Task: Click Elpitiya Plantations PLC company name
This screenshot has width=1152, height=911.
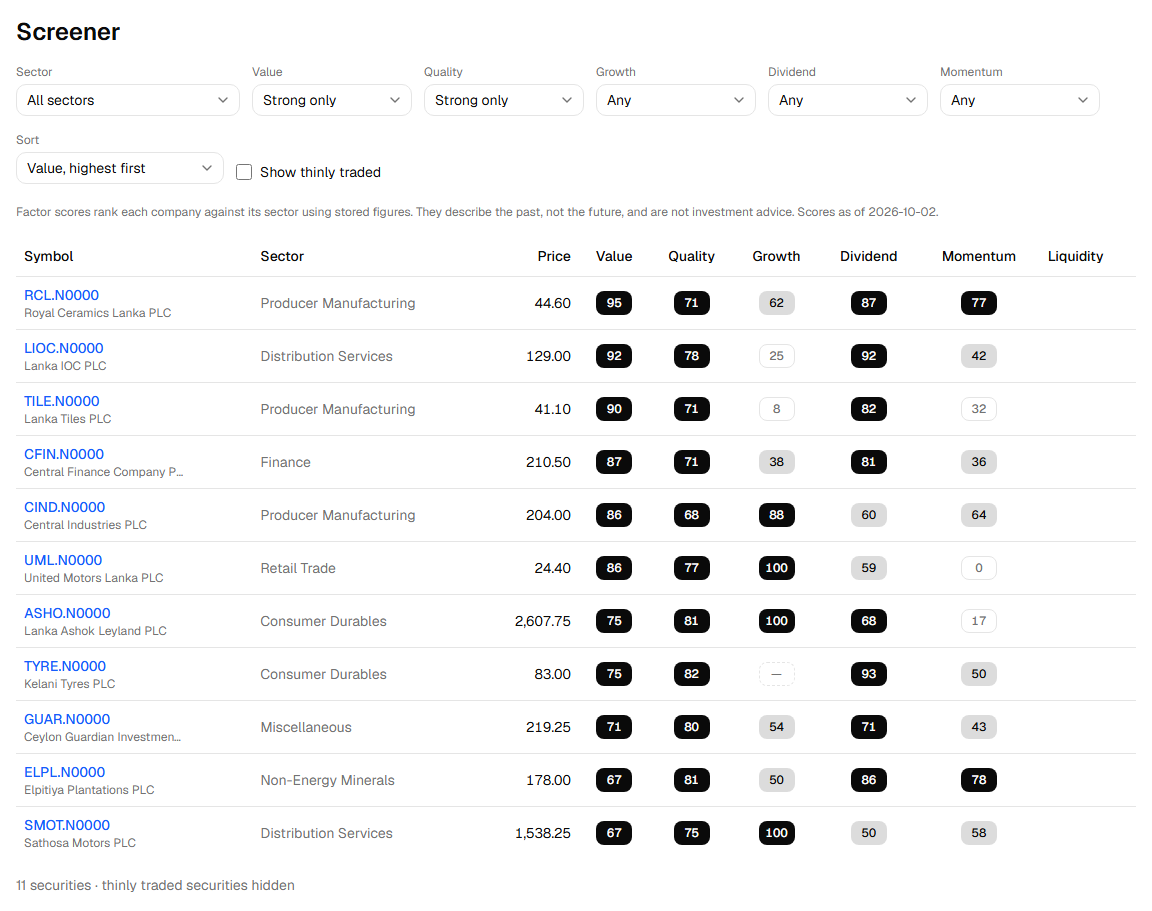Action: click(89, 789)
